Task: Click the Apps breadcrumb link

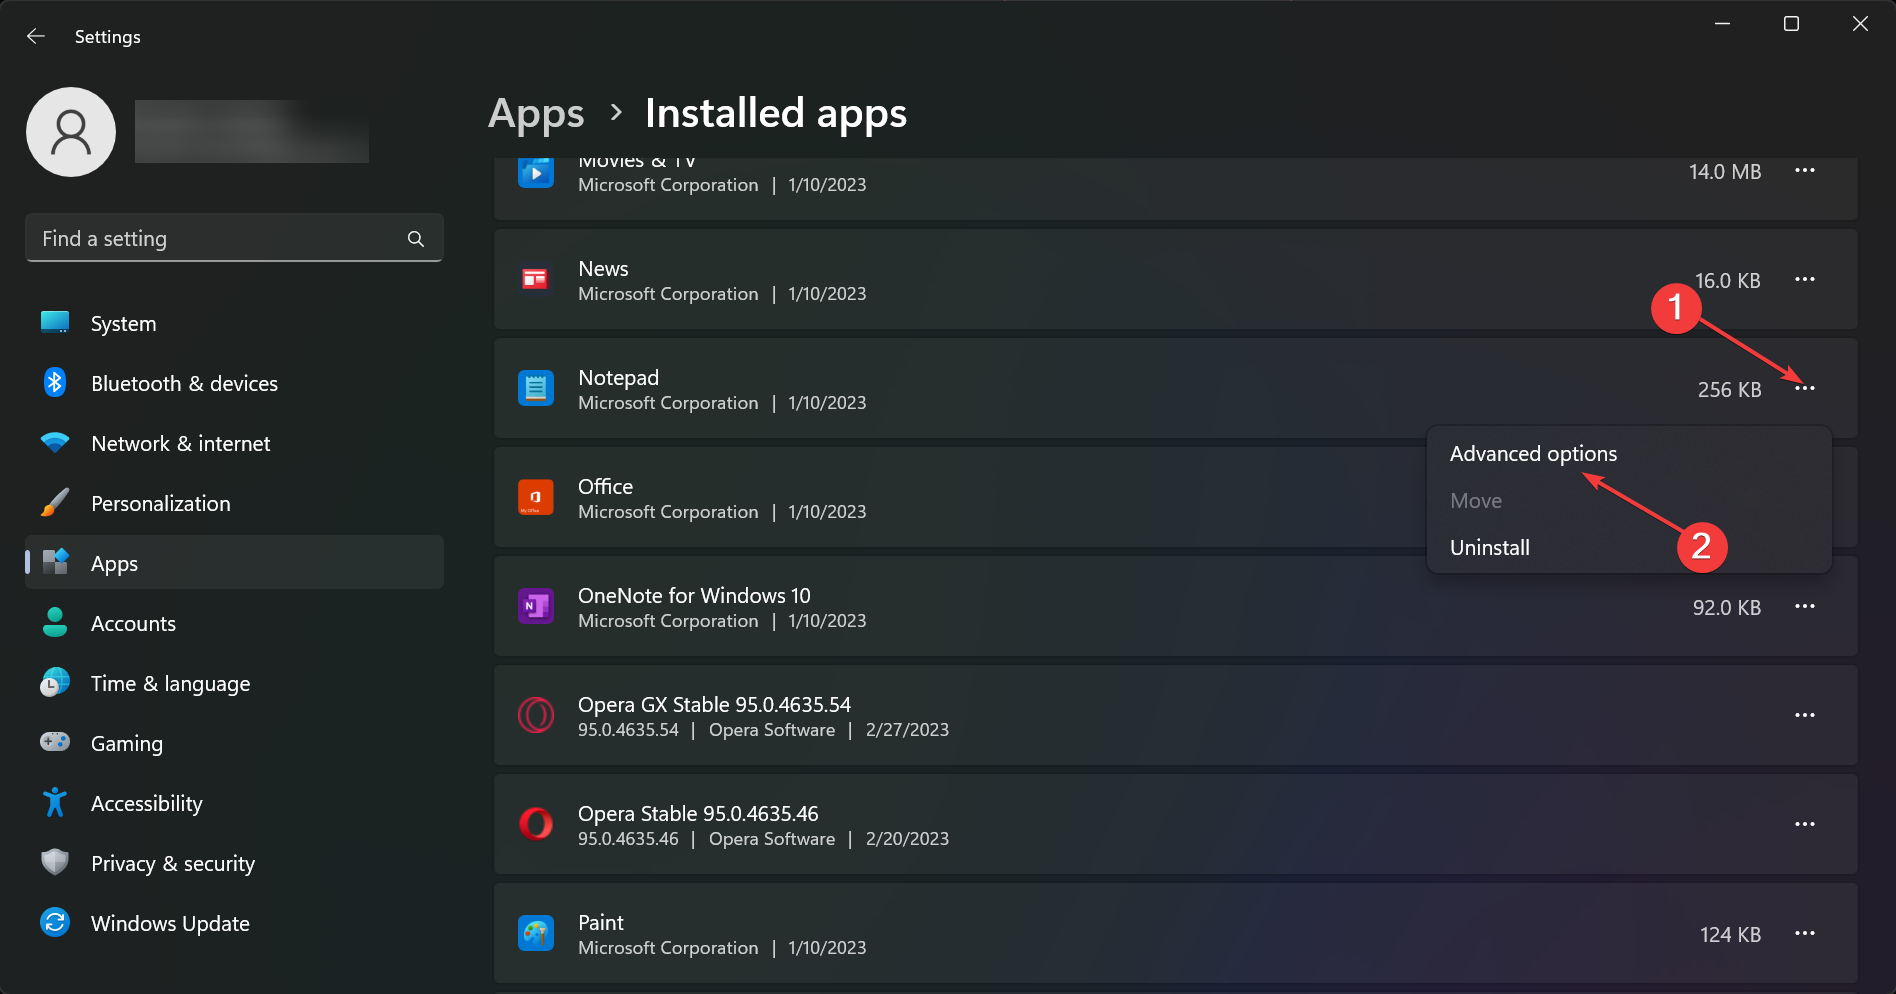Action: pos(536,114)
